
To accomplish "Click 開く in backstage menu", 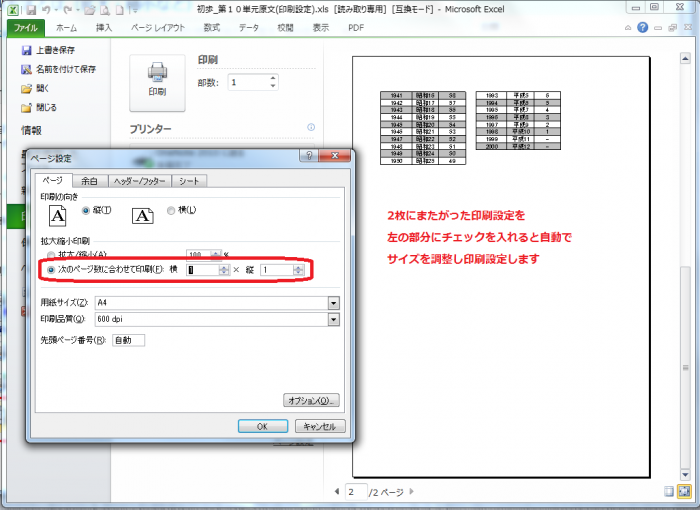I will pos(35,88).
